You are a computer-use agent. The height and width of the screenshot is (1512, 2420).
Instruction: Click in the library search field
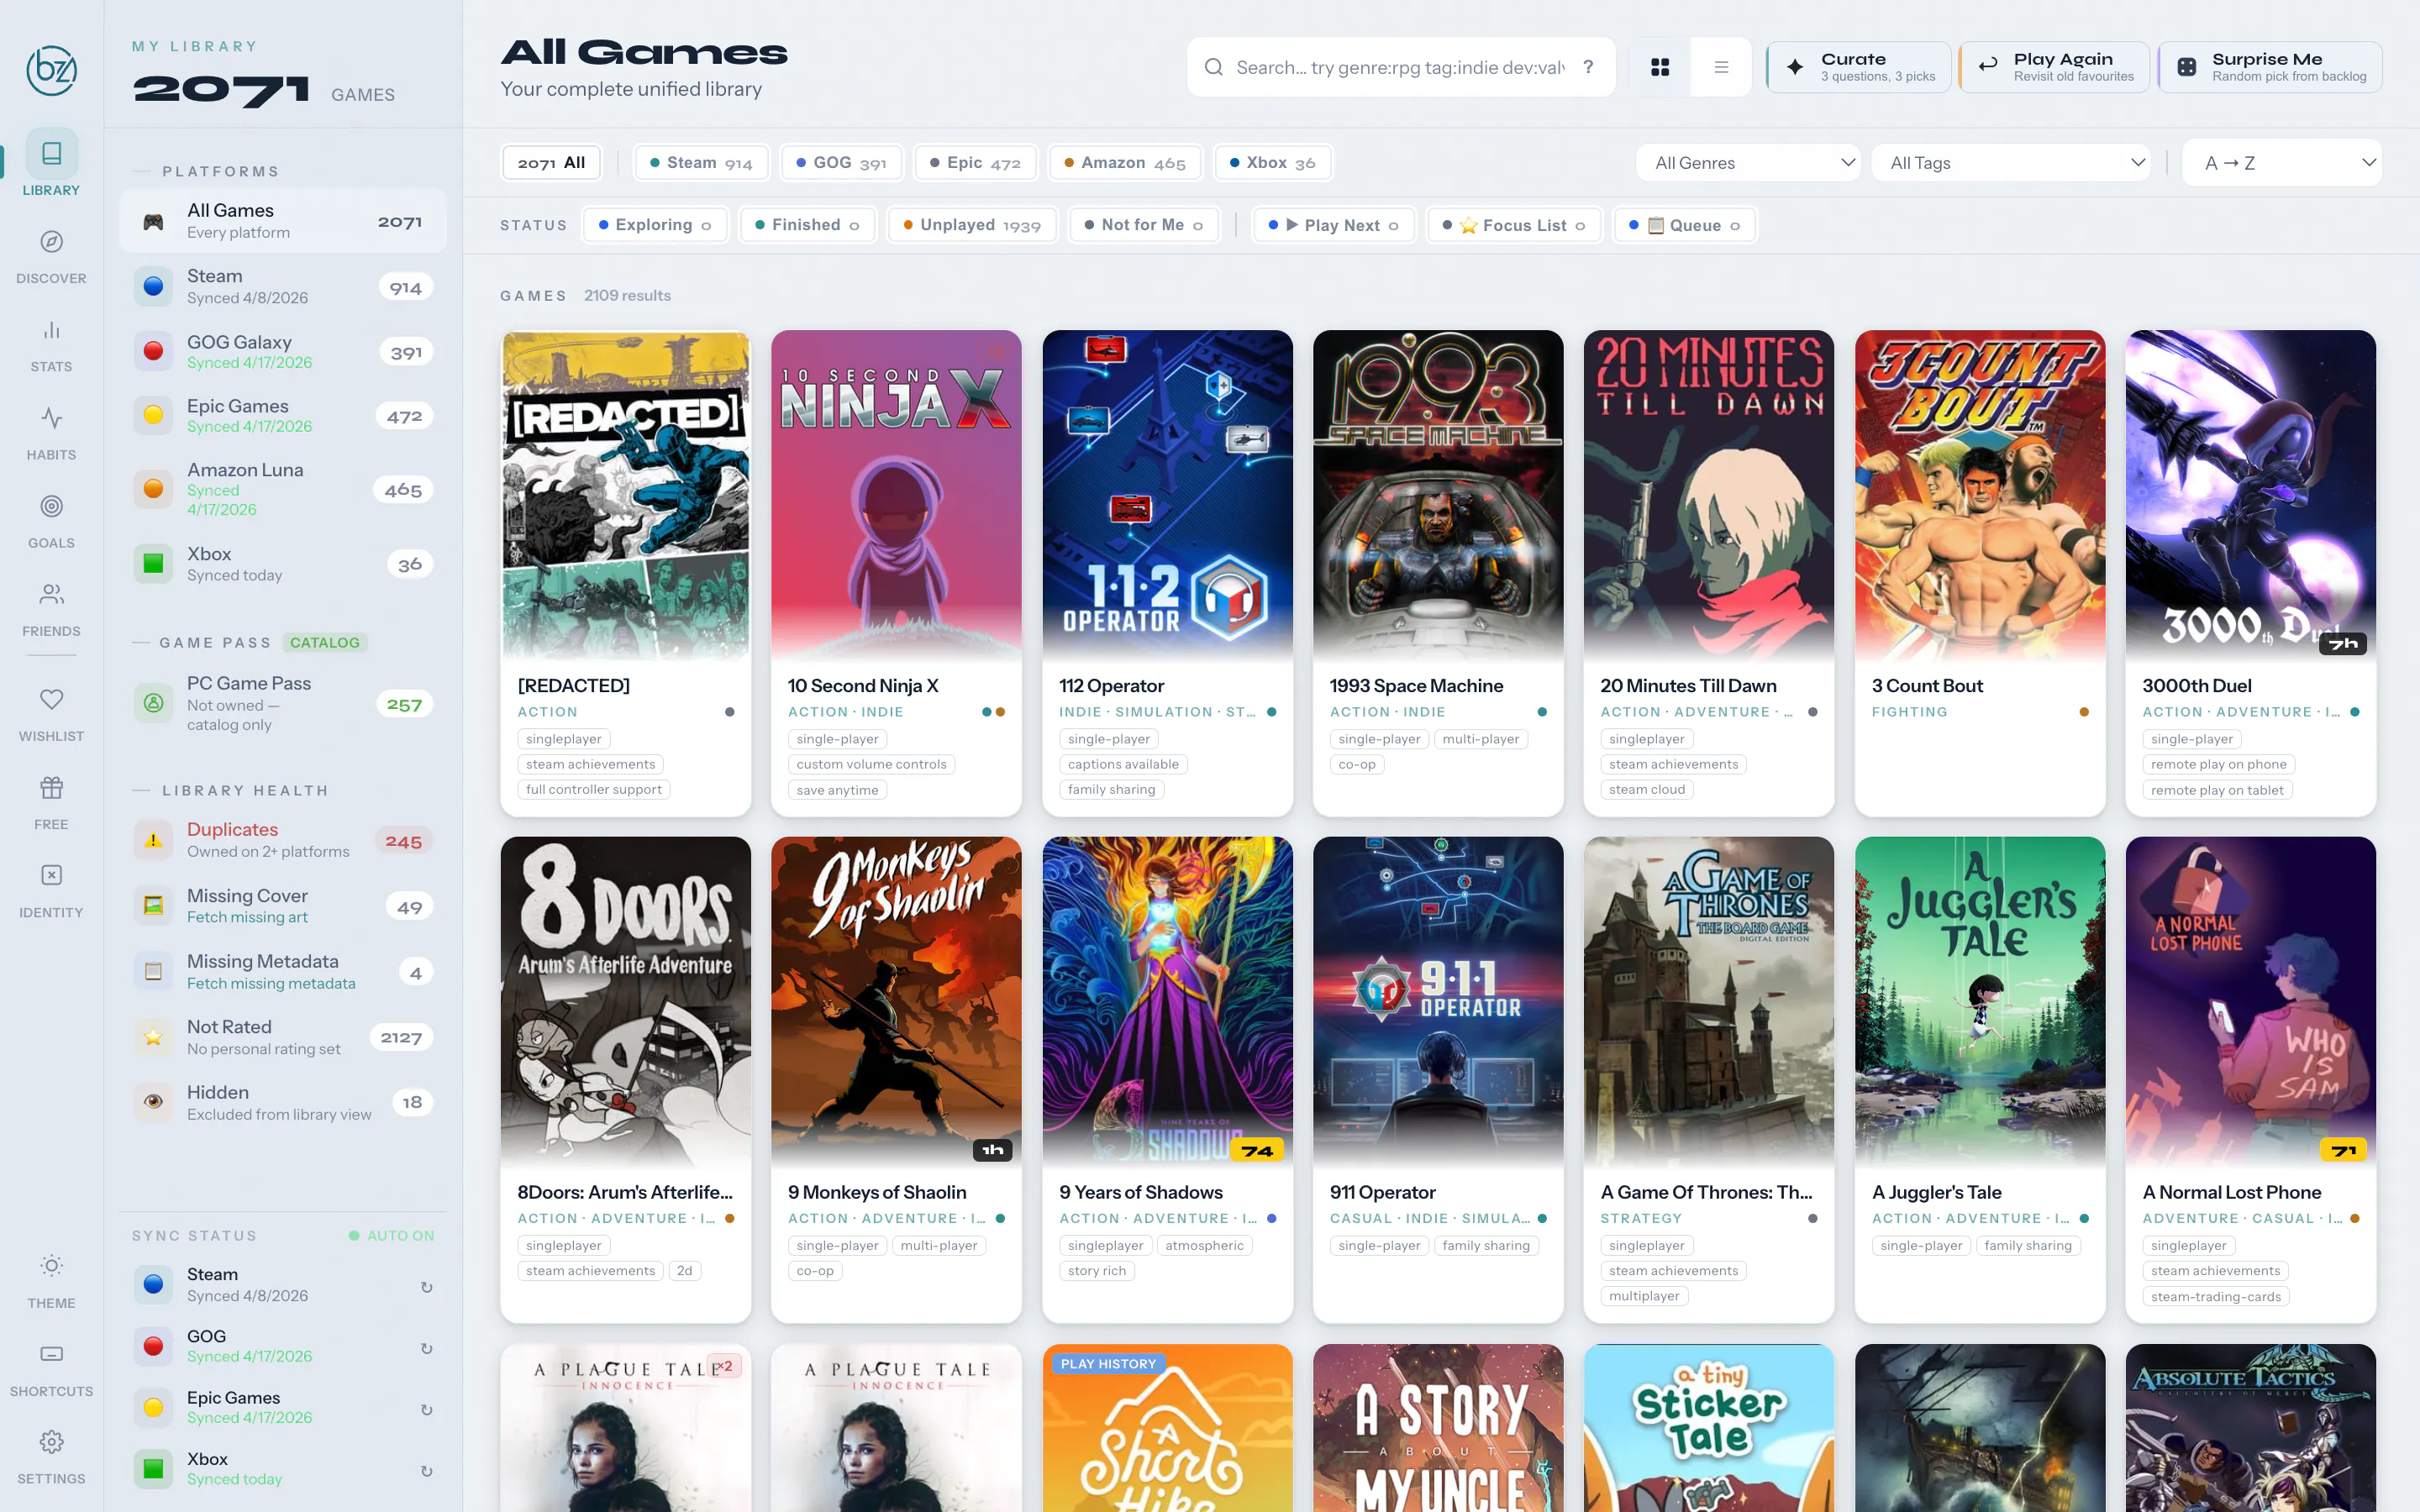1400,67
